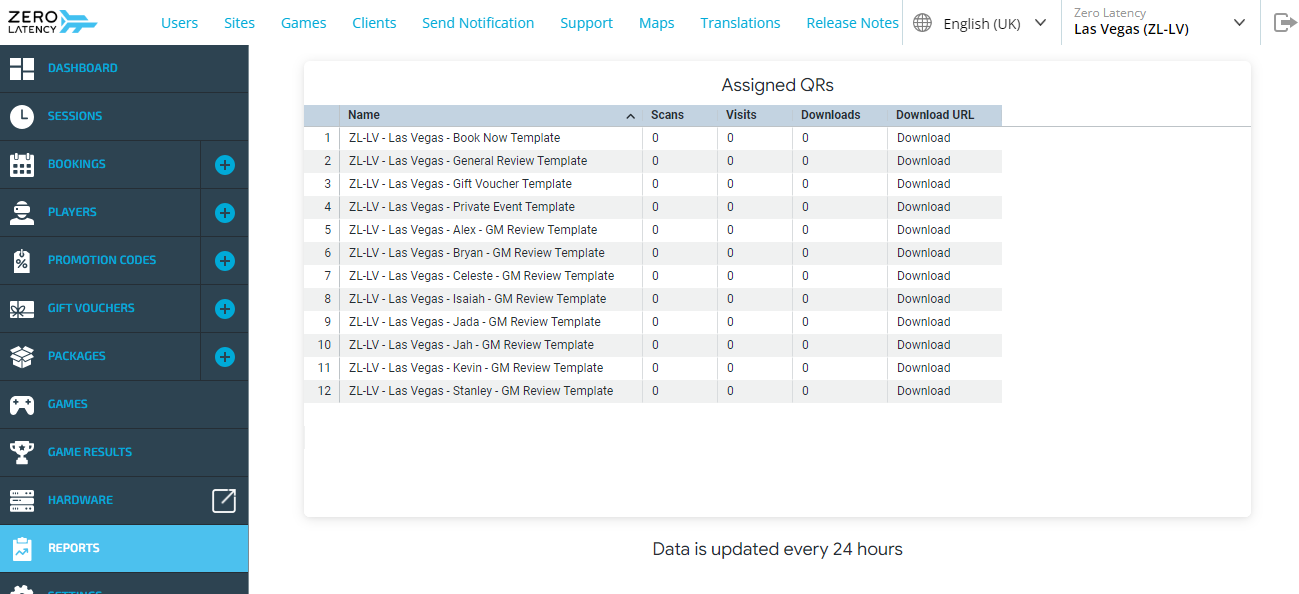Click the plus icon next to Bookings

pos(225,164)
